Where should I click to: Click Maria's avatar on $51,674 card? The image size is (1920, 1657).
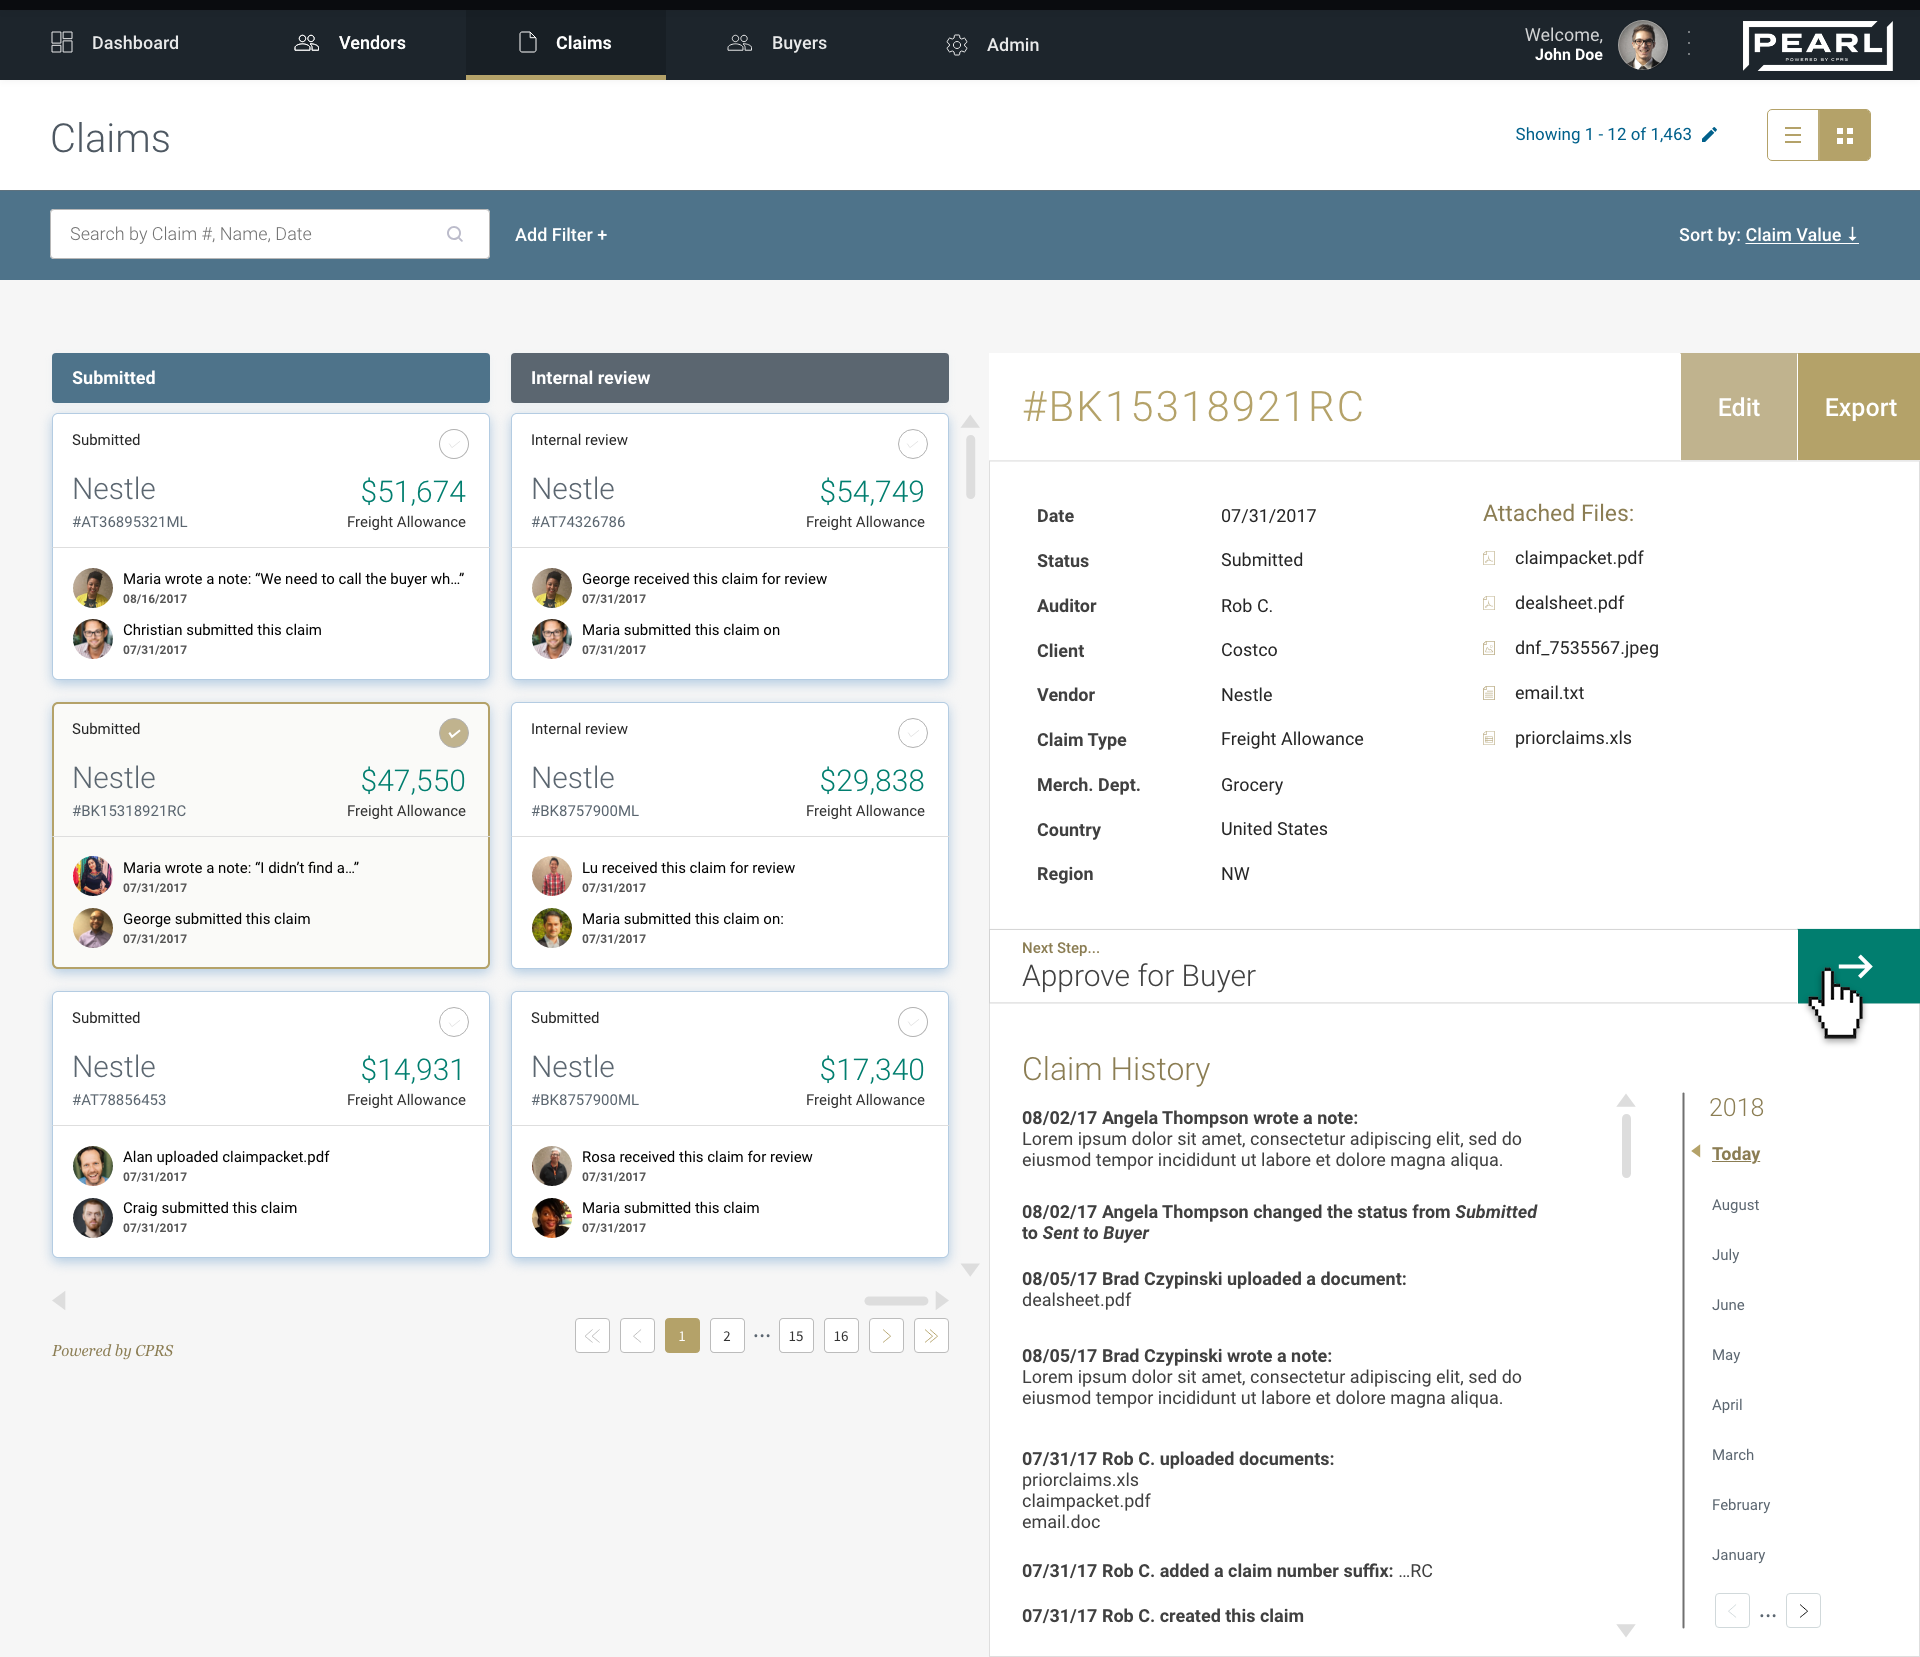click(93, 588)
